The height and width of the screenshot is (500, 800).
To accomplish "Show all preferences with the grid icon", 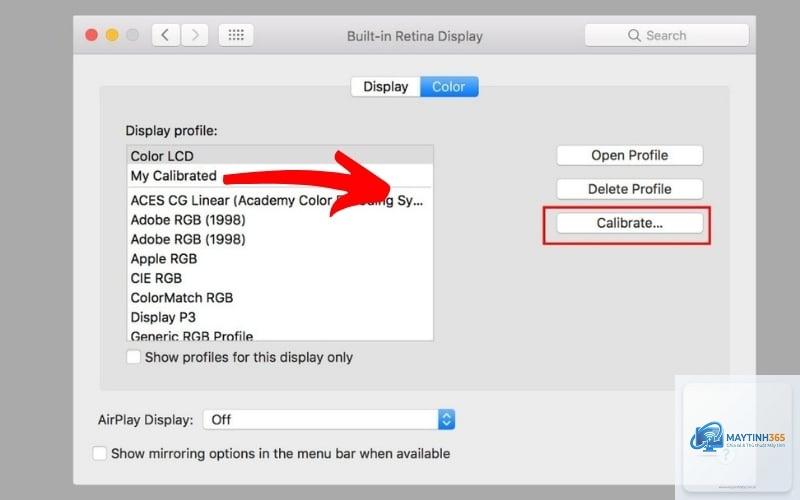I will coord(236,35).
